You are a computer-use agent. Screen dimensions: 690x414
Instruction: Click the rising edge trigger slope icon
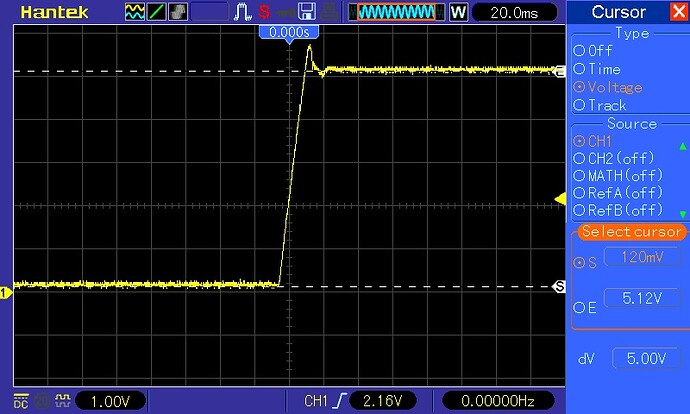340,401
